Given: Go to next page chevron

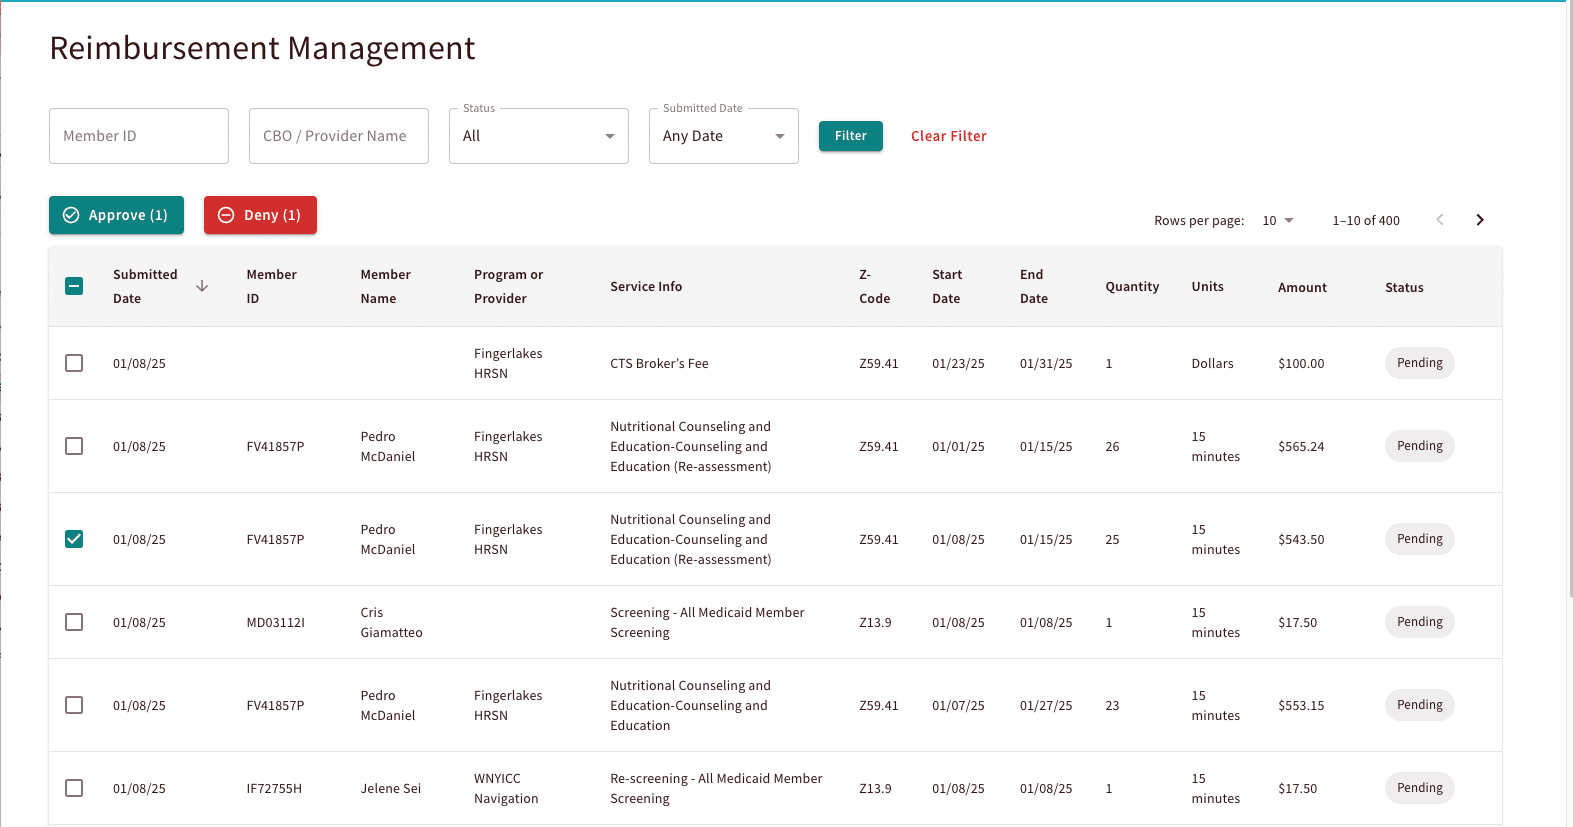Looking at the screenshot, I should pos(1480,220).
